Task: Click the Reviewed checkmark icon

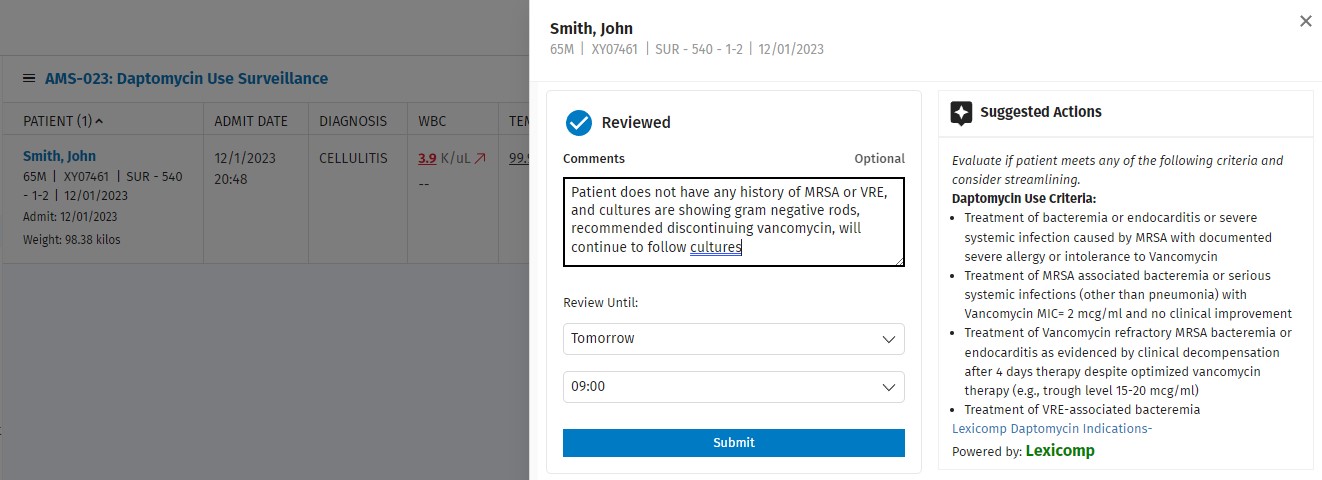Action: (579, 123)
